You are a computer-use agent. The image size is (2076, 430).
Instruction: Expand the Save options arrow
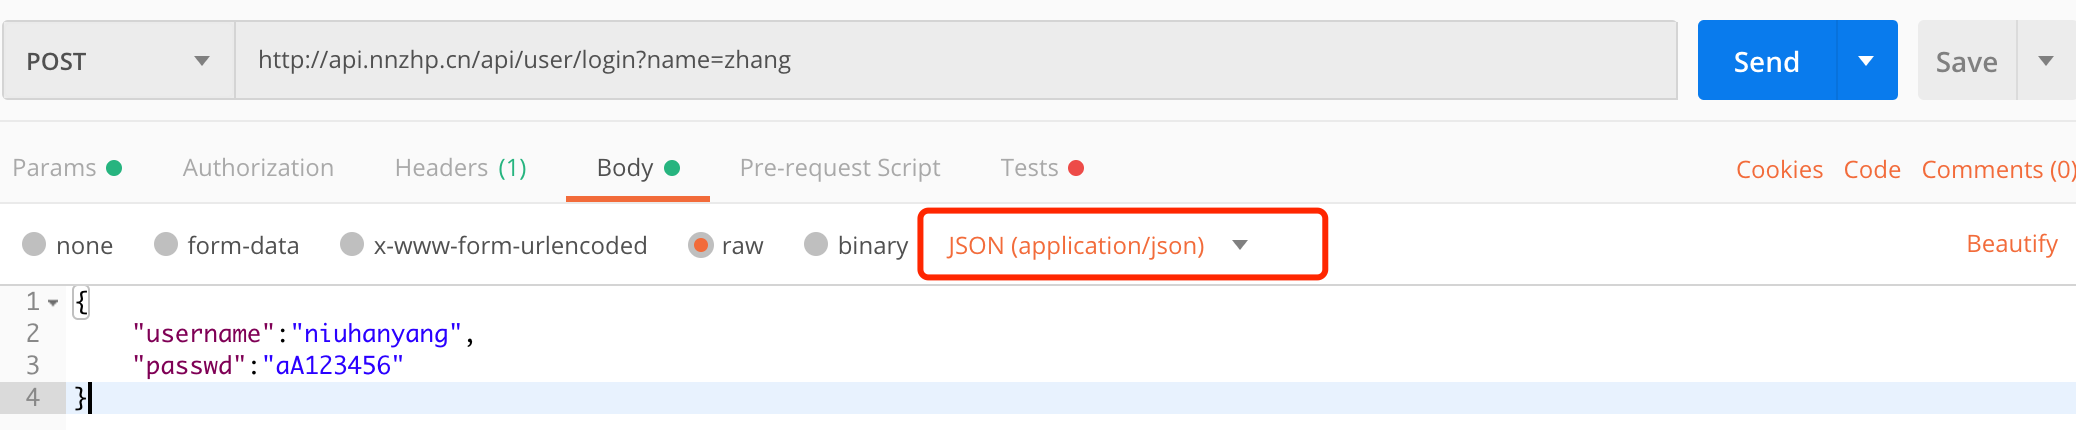pyautogui.click(x=2046, y=61)
